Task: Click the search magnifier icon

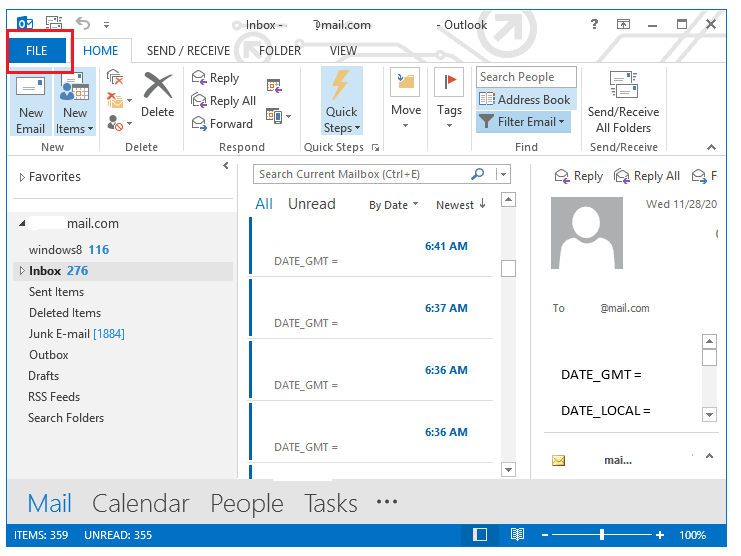Action: (x=478, y=174)
